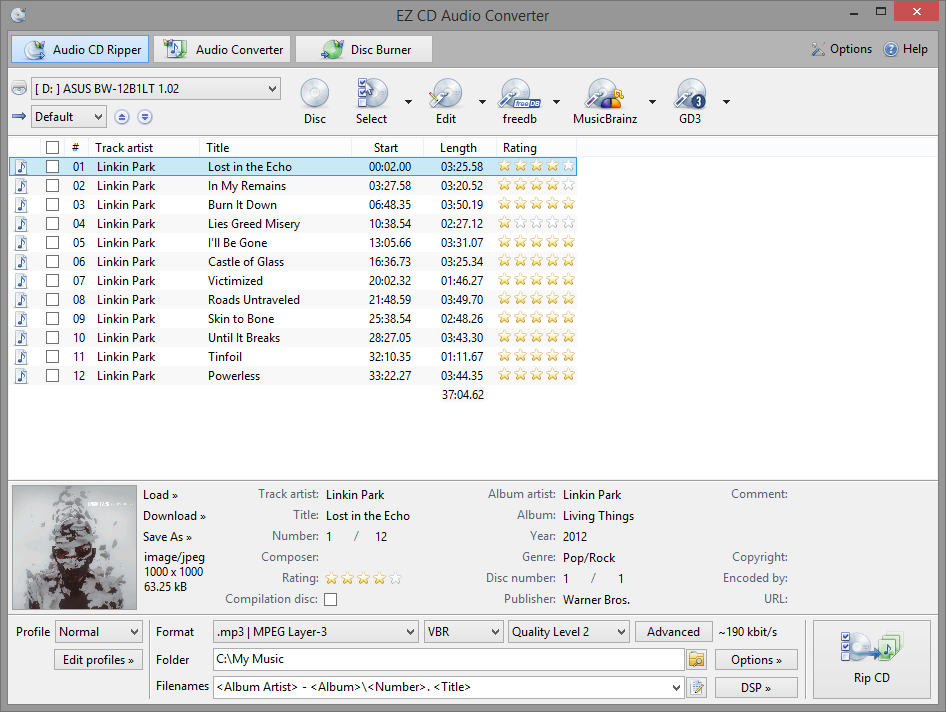Check the box for I'll Be Gone
Screen dimensions: 946x712
coord(52,243)
